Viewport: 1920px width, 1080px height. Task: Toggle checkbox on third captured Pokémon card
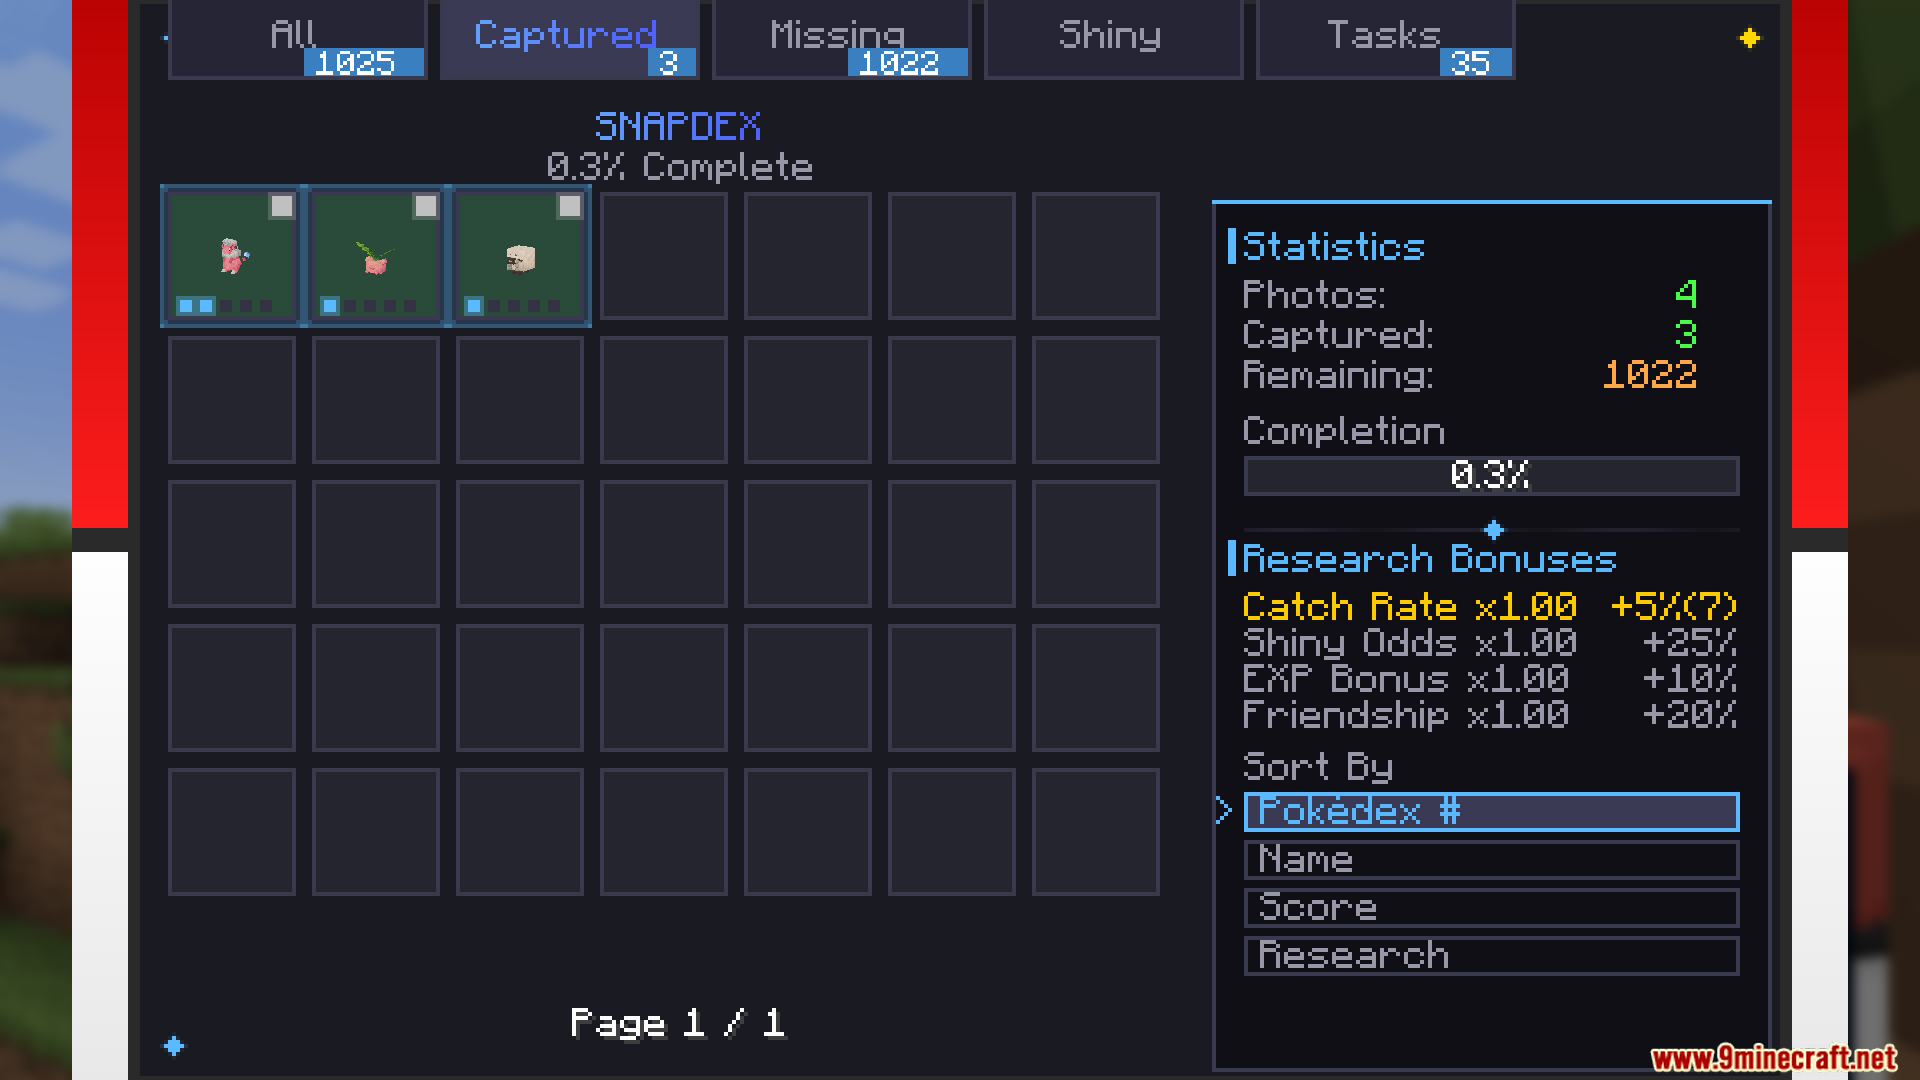pyautogui.click(x=570, y=206)
